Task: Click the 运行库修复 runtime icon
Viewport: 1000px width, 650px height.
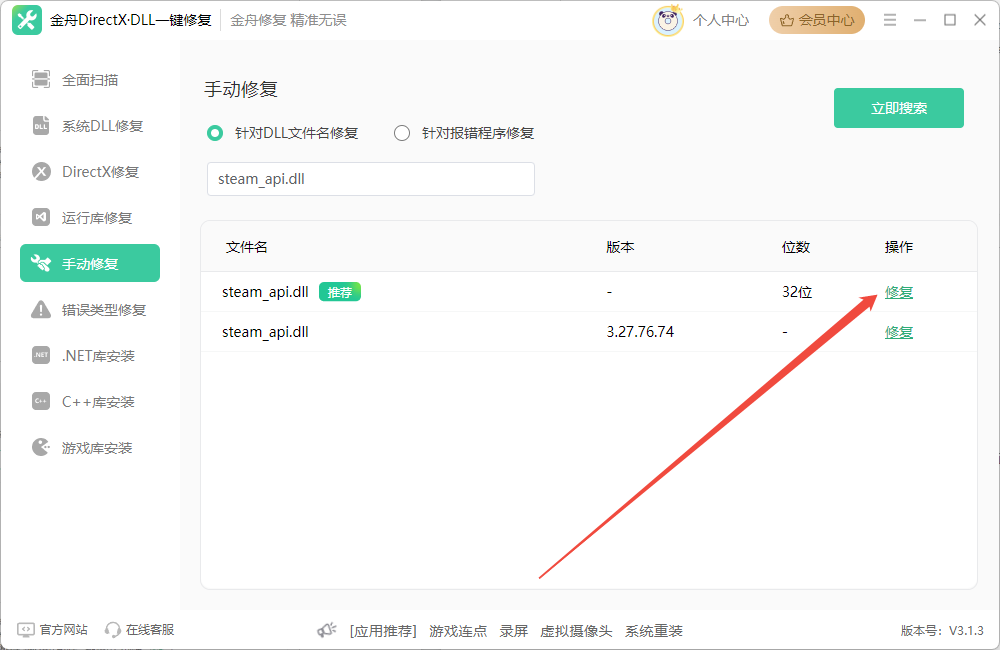Action: point(41,218)
